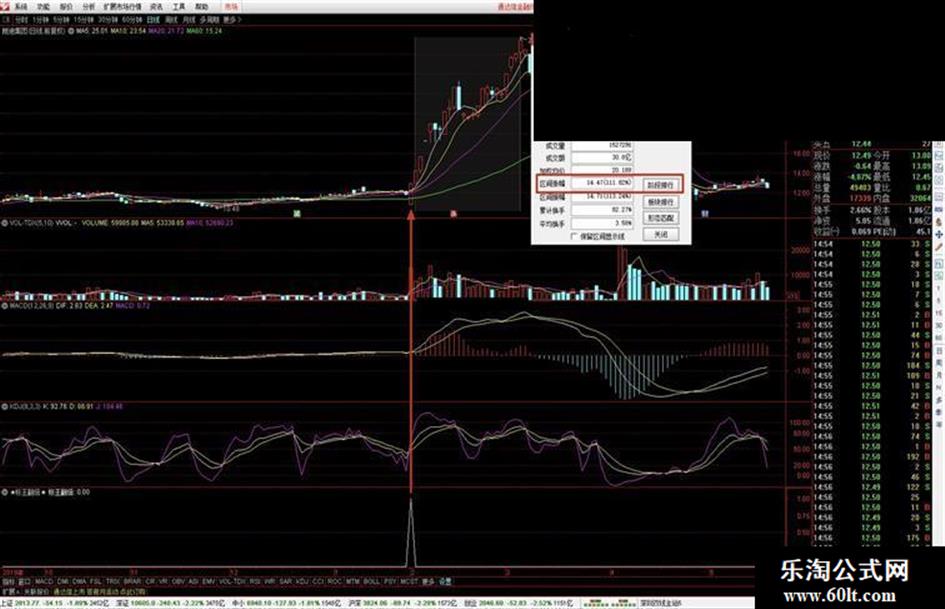The width and height of the screenshot is (945, 609).
Task: Click the 阶段排行 button in dialog
Action: tap(661, 185)
